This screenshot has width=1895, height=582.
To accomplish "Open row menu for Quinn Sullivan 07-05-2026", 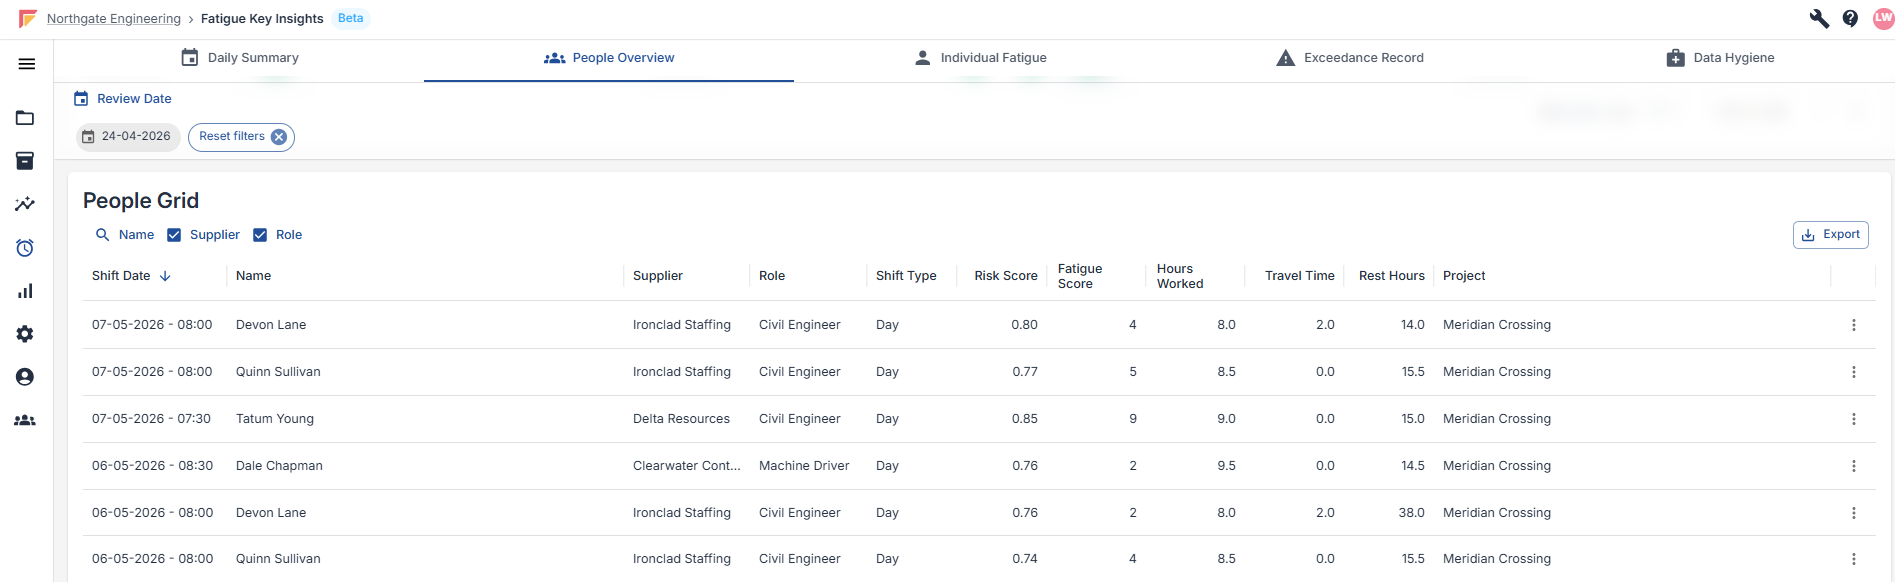I will (x=1853, y=372).
